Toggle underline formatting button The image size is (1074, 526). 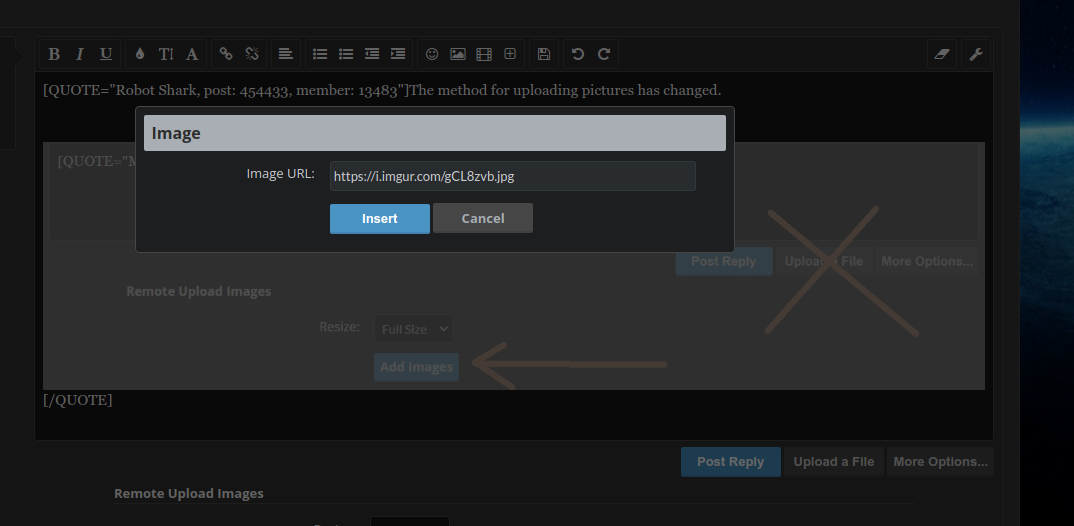click(x=106, y=54)
